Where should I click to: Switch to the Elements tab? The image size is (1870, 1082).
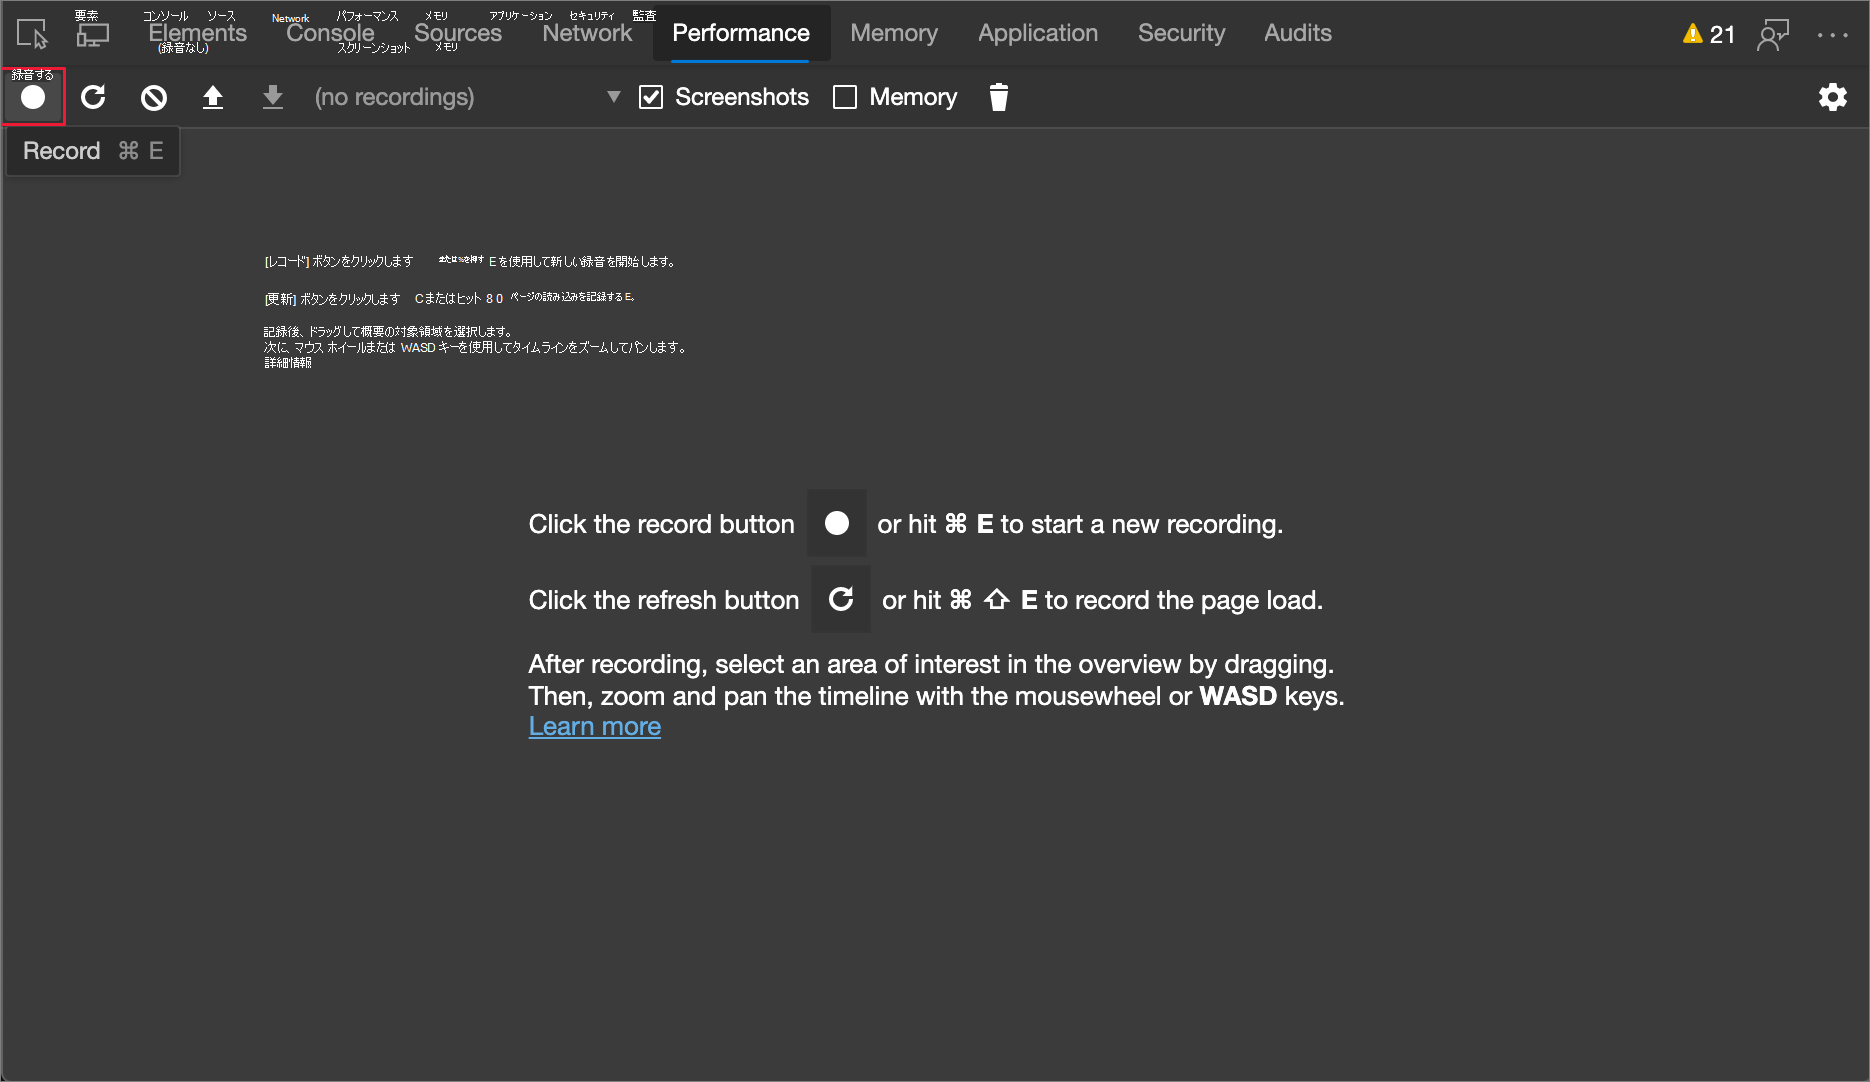(197, 33)
